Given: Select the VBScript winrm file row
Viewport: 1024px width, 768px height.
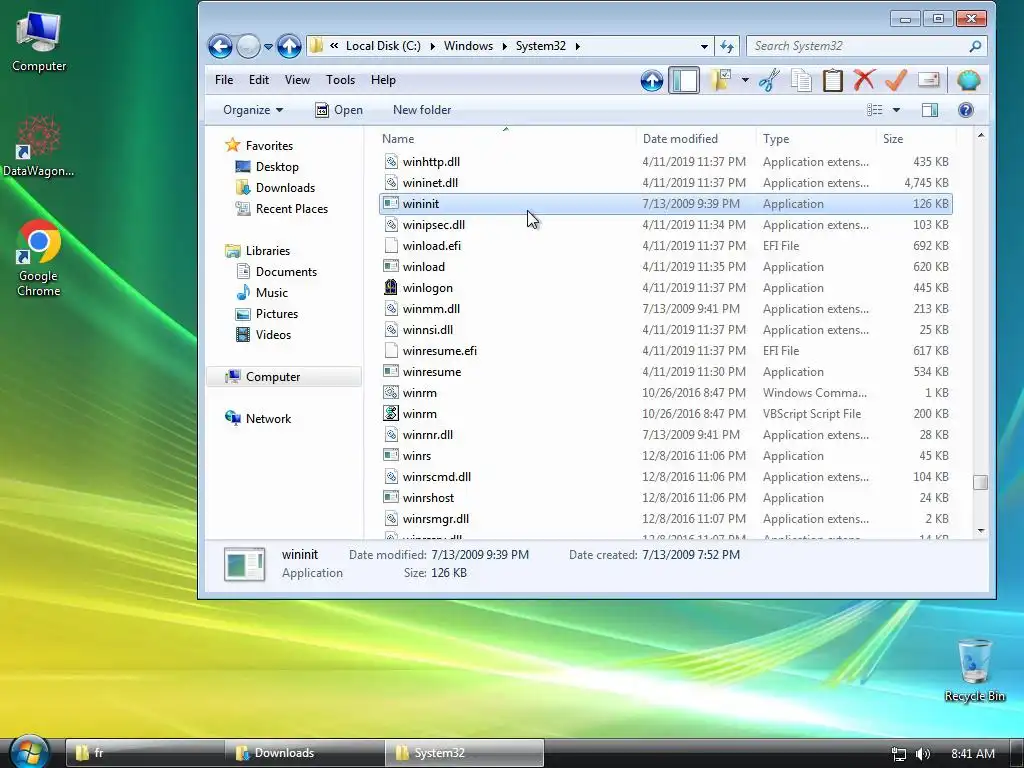Looking at the screenshot, I should (665, 414).
